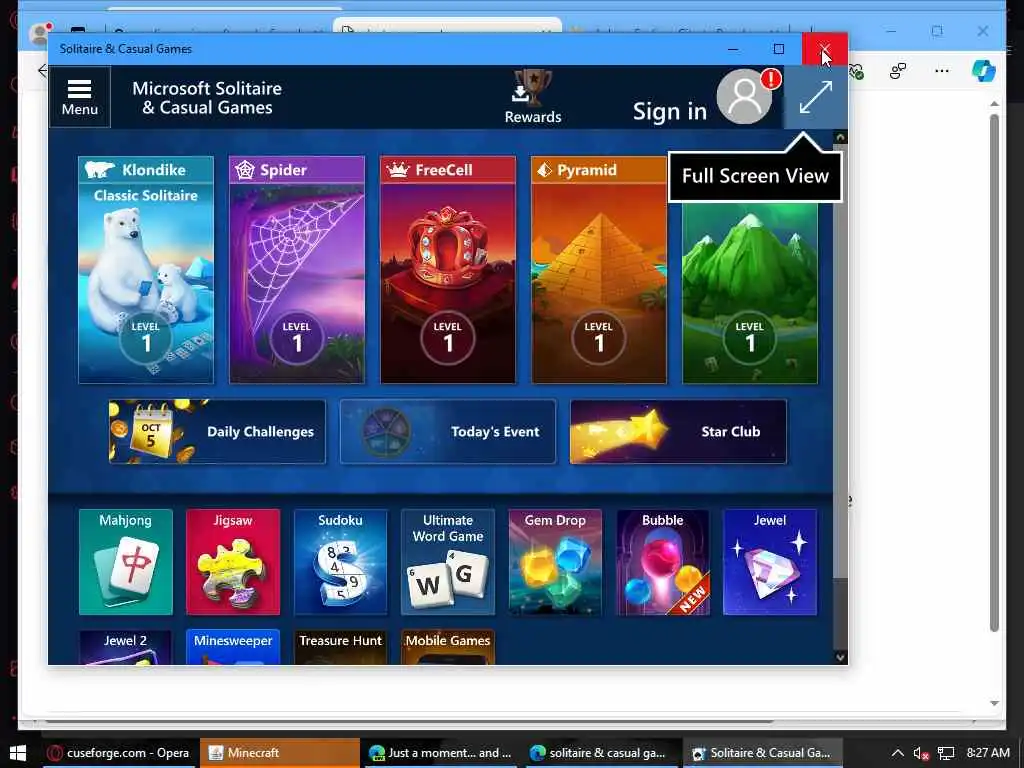This screenshot has width=1024, height=768.
Task: Maximize the Solitaire & Casual Games window
Action: [x=778, y=49]
